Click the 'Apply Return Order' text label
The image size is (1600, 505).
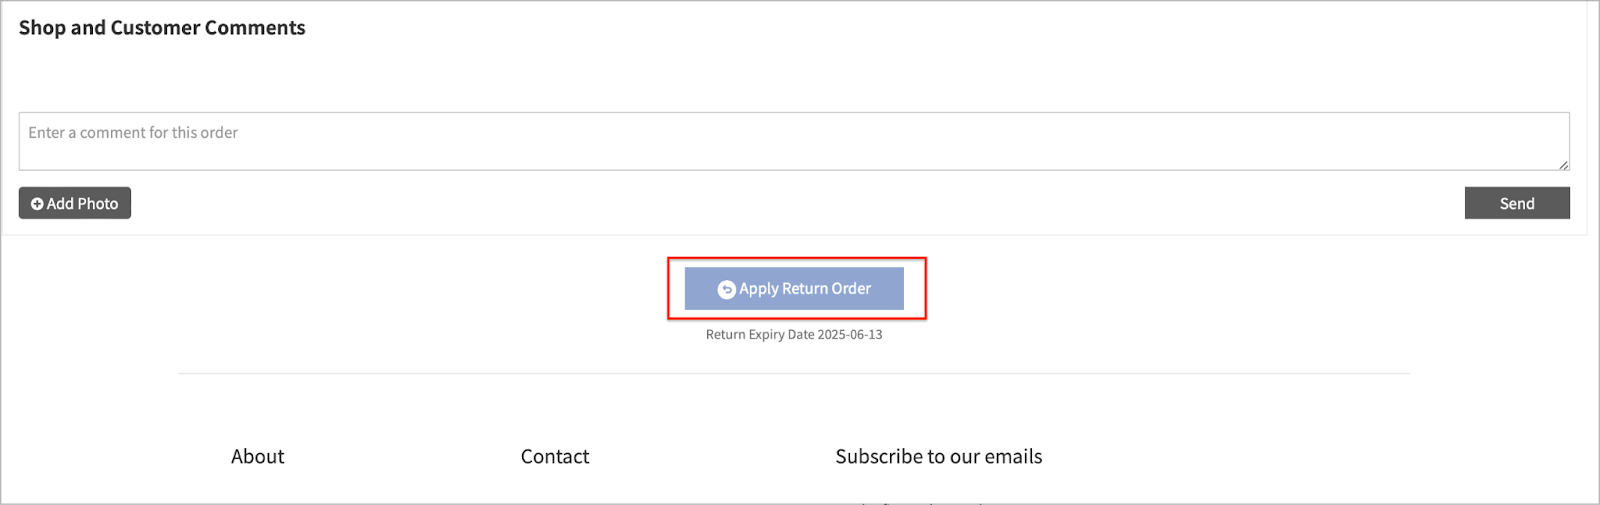click(805, 289)
